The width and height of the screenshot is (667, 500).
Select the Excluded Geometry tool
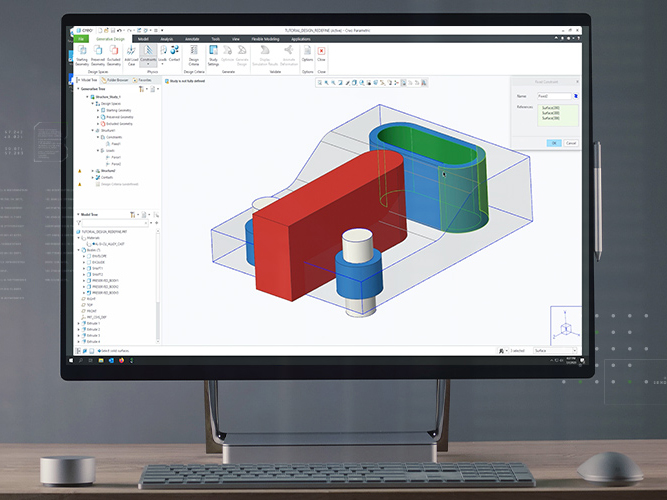coord(114,52)
